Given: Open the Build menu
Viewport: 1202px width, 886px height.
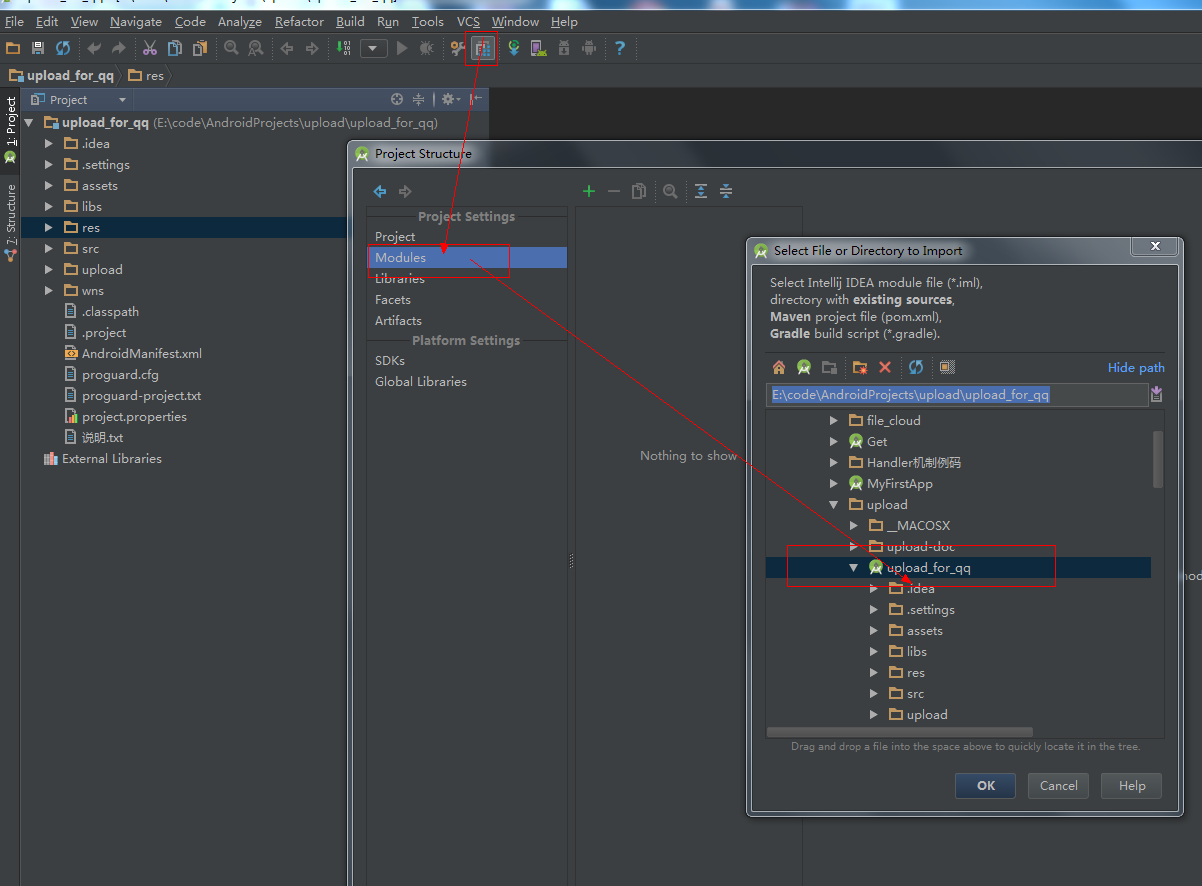Looking at the screenshot, I should pyautogui.click(x=350, y=21).
